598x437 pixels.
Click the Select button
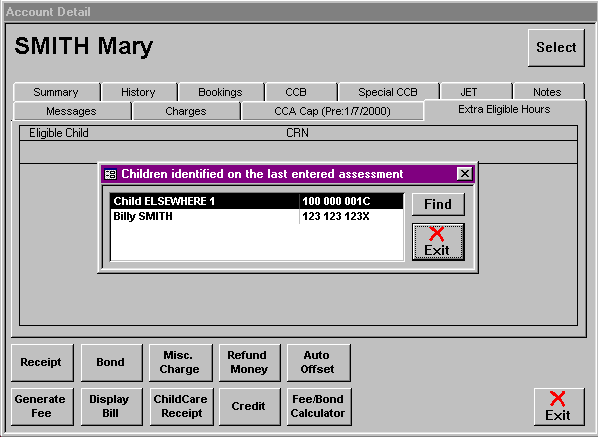pos(556,48)
